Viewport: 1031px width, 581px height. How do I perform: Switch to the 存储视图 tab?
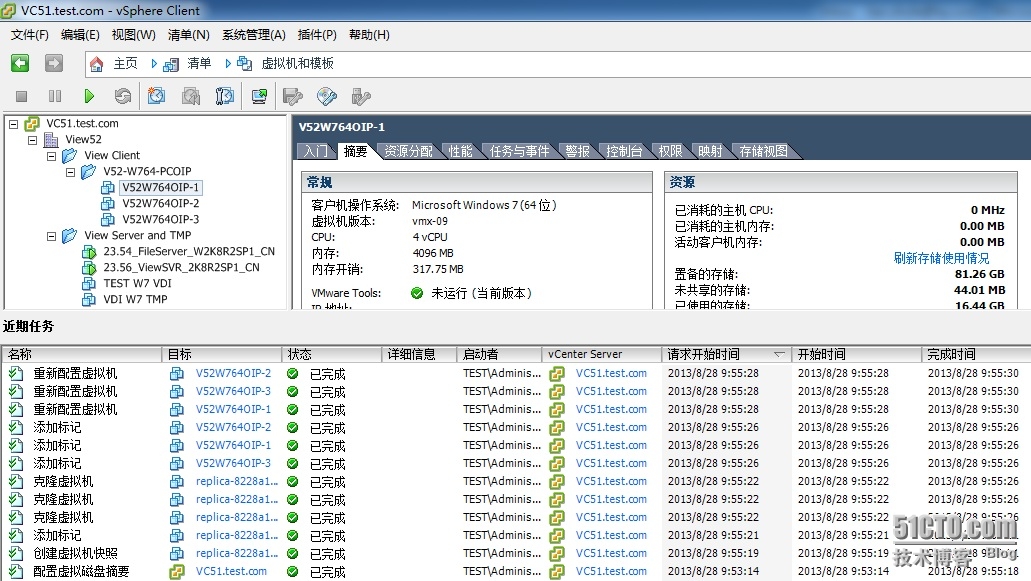(763, 151)
